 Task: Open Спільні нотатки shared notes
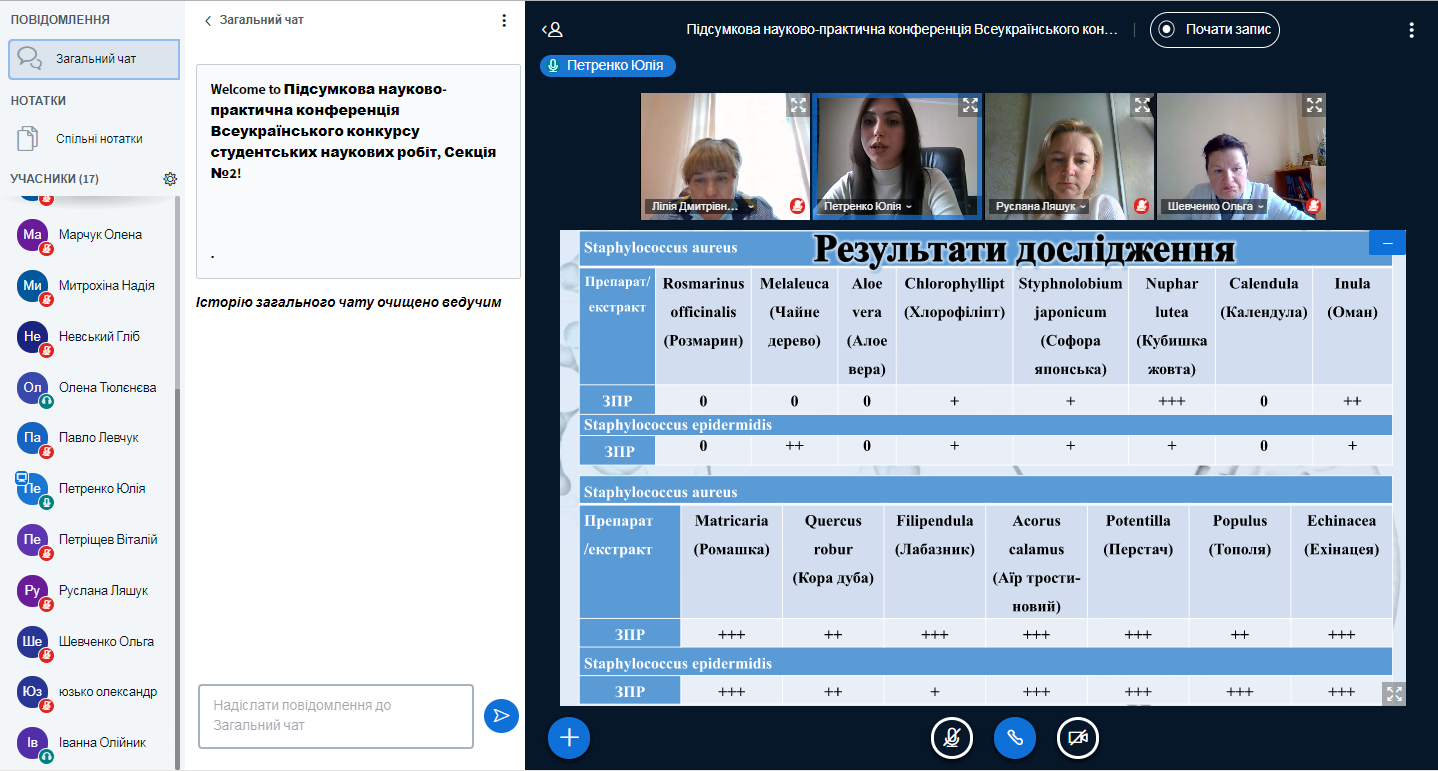click(94, 139)
